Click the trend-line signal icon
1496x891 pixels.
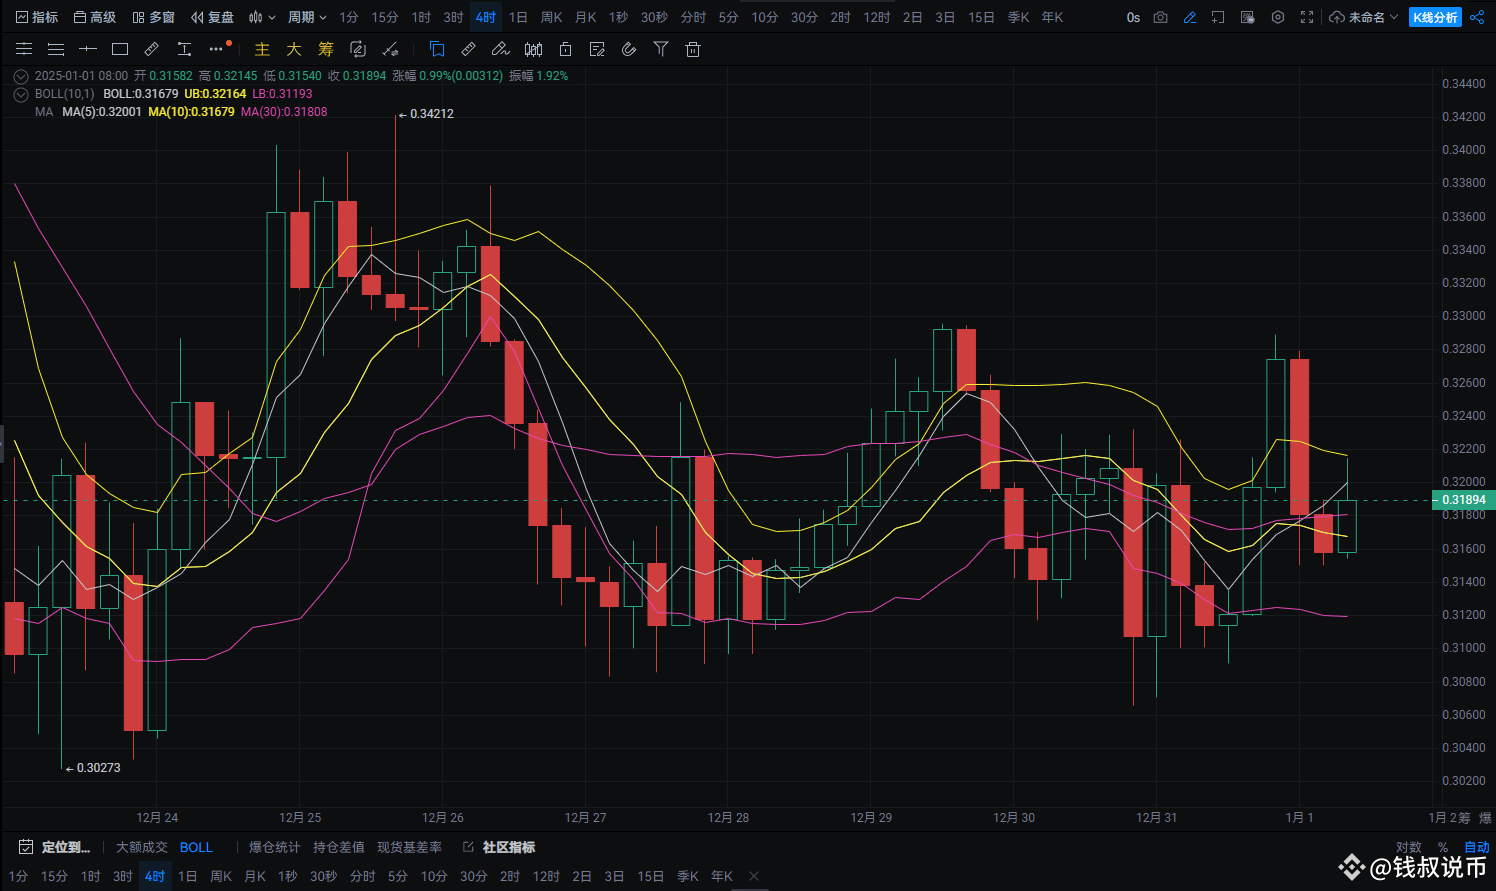[x=390, y=49]
